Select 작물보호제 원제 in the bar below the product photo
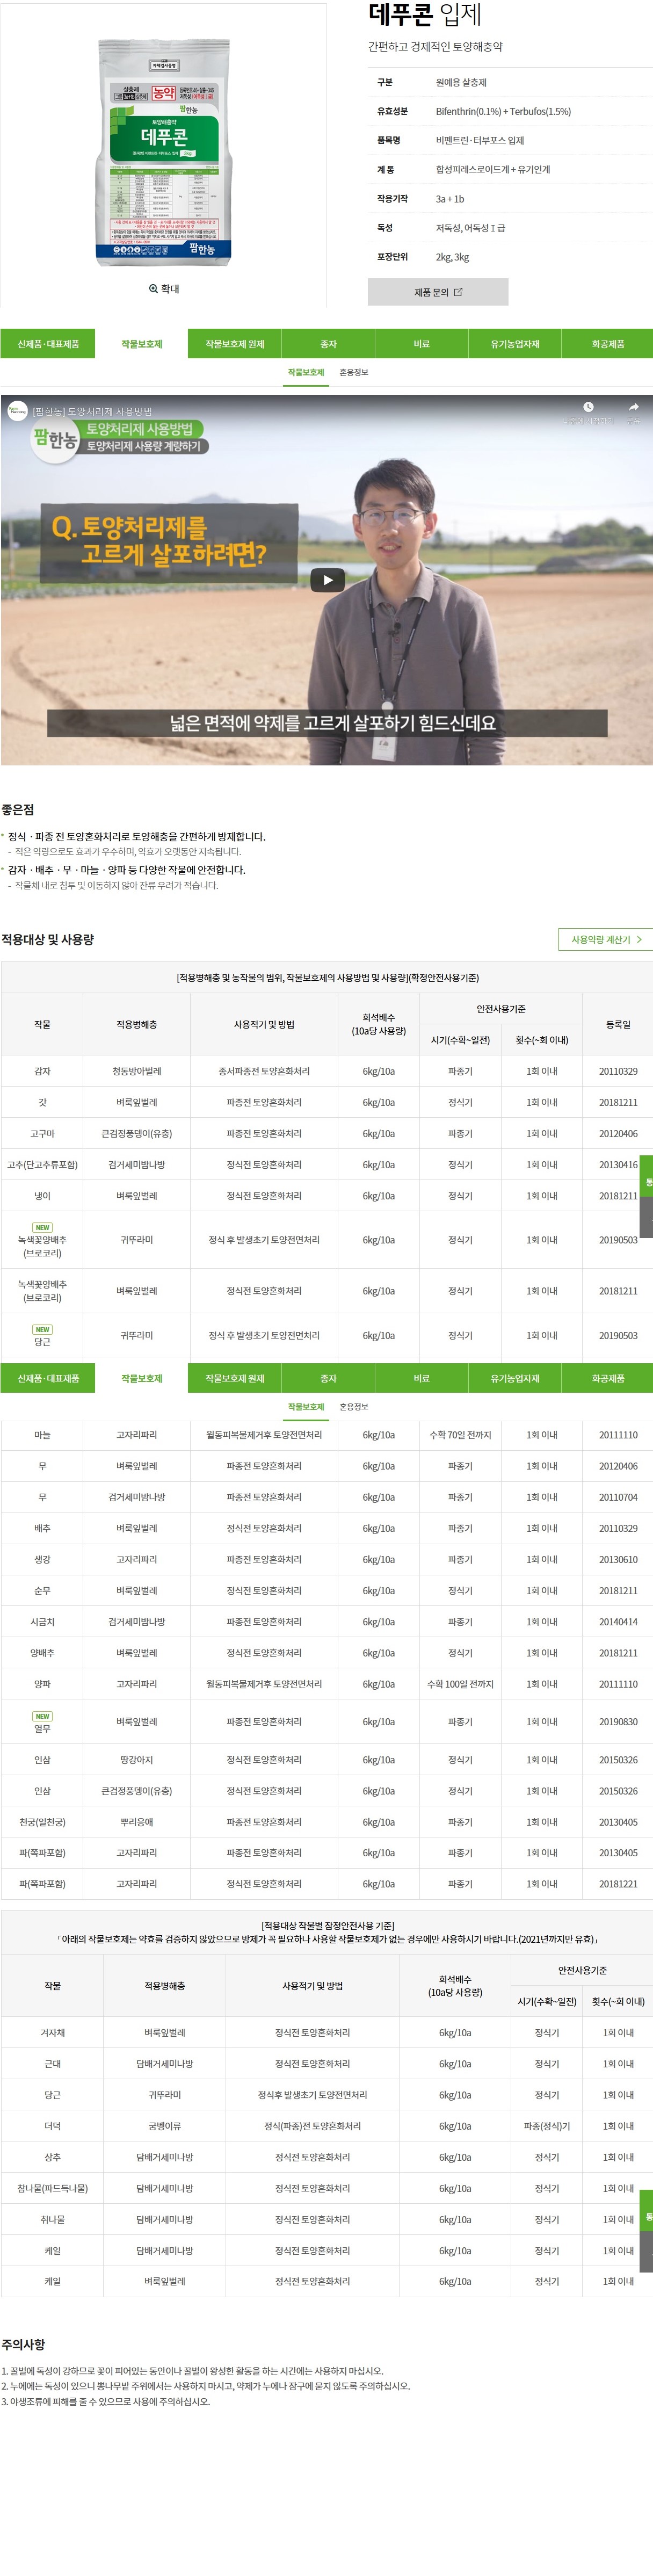 [235, 344]
